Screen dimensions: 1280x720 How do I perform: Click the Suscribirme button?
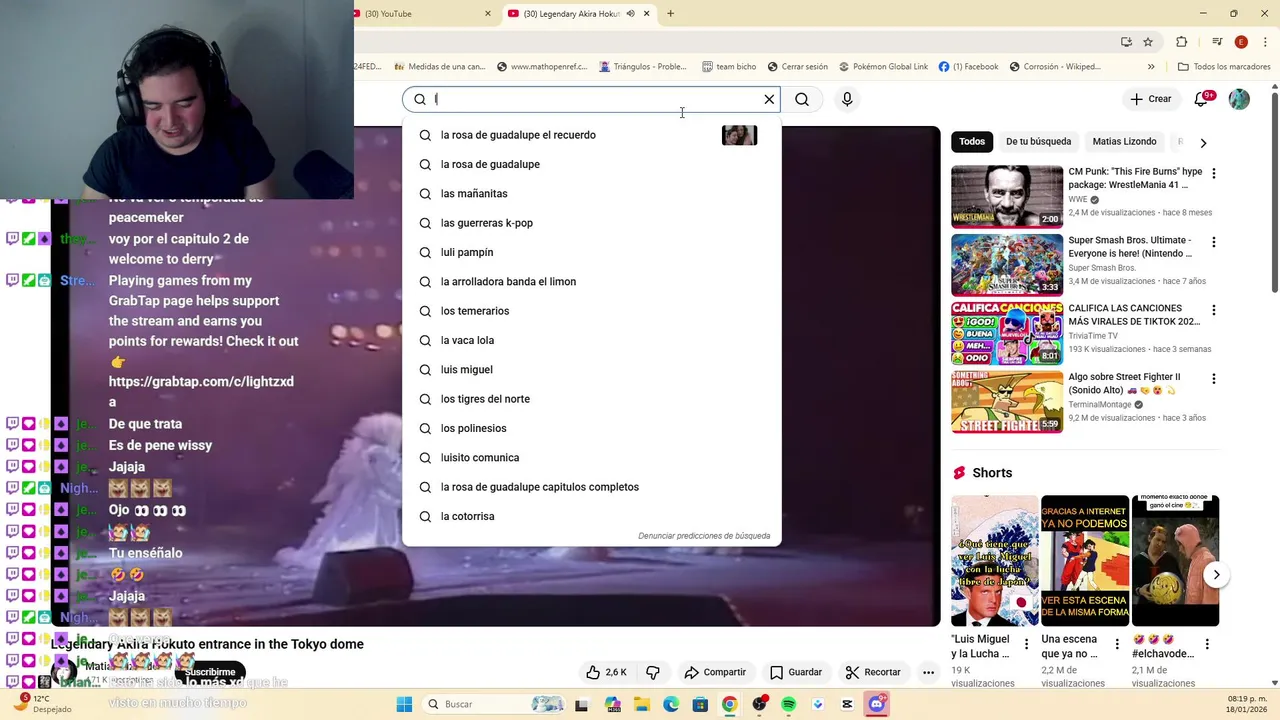click(x=210, y=672)
